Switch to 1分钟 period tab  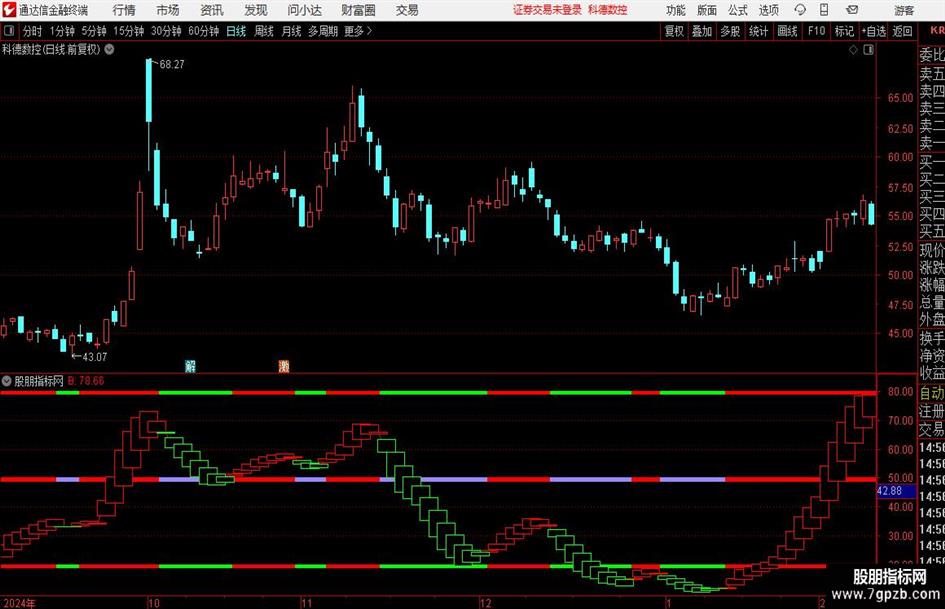coord(62,31)
